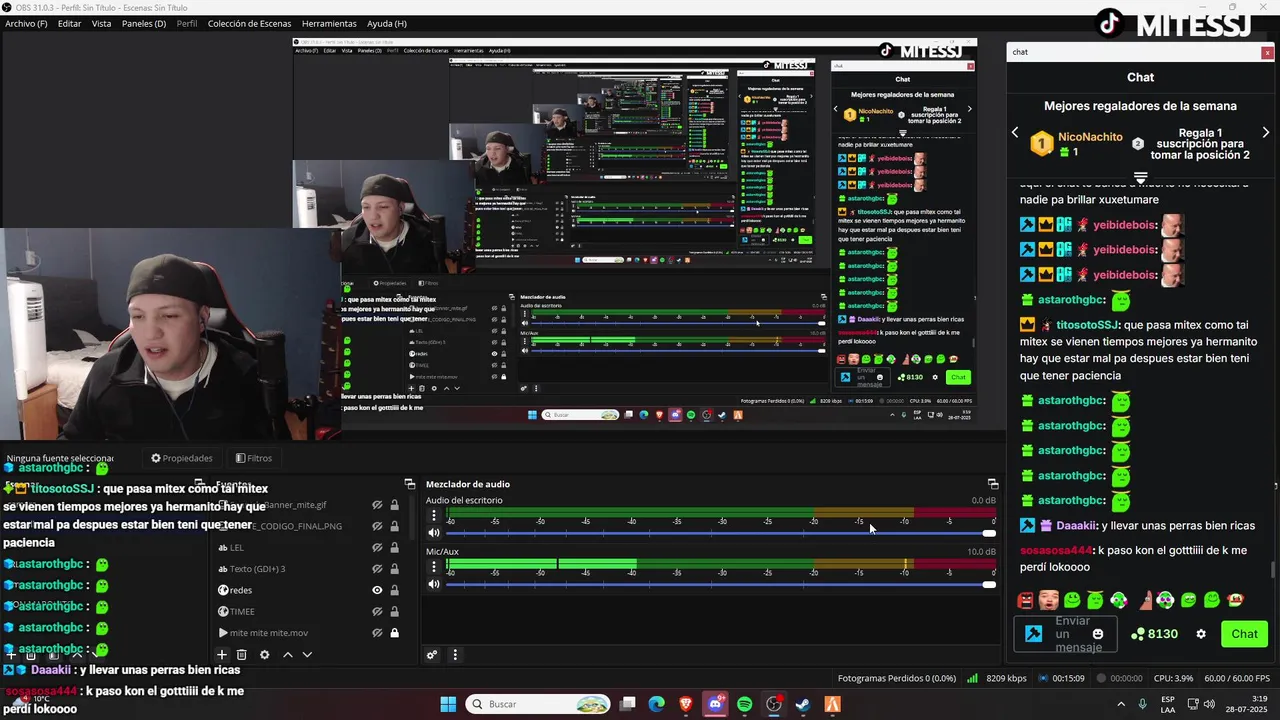Open the Paneles (D) menu

click(144, 23)
